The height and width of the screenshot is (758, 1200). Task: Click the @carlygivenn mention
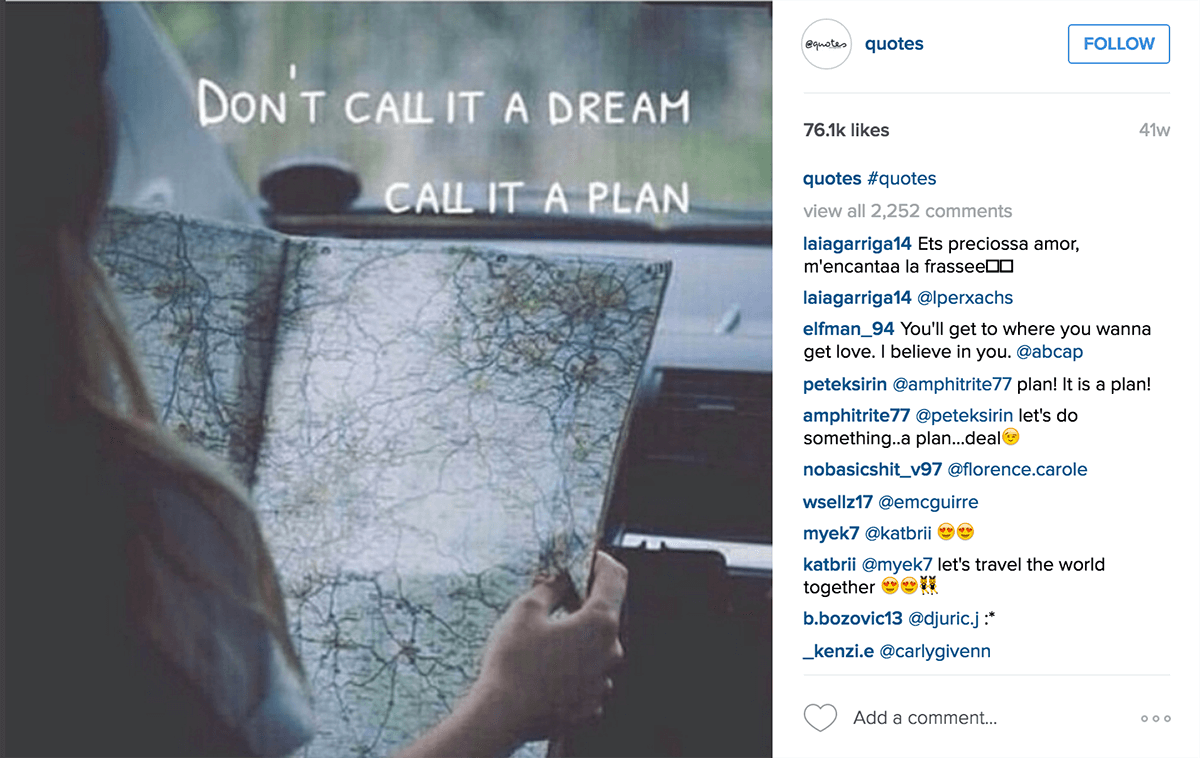(935, 652)
